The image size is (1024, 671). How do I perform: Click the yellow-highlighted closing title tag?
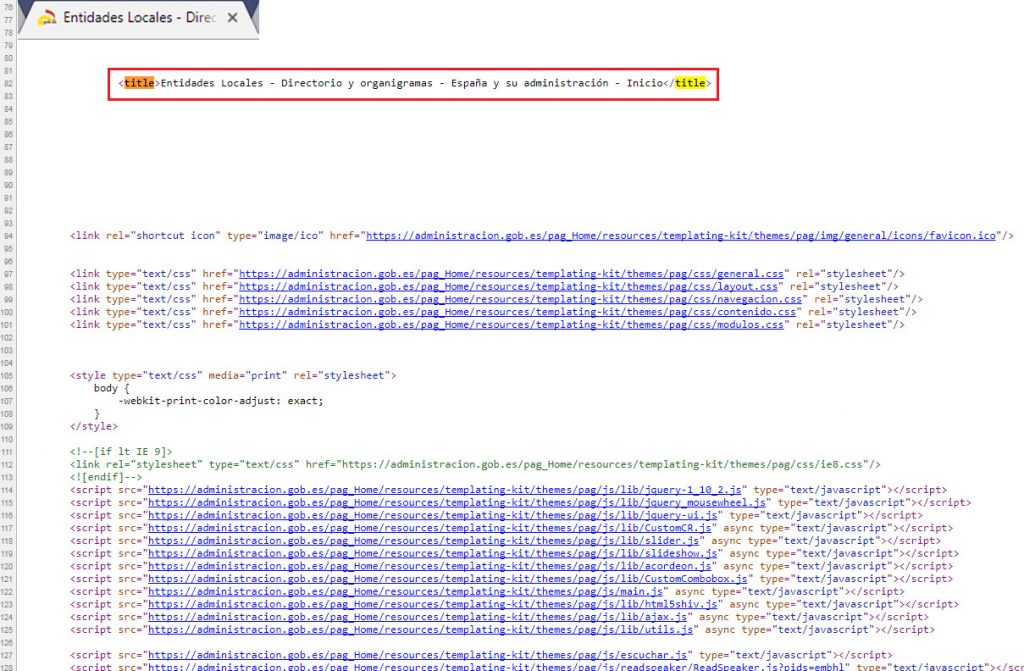pyautogui.click(x=690, y=83)
